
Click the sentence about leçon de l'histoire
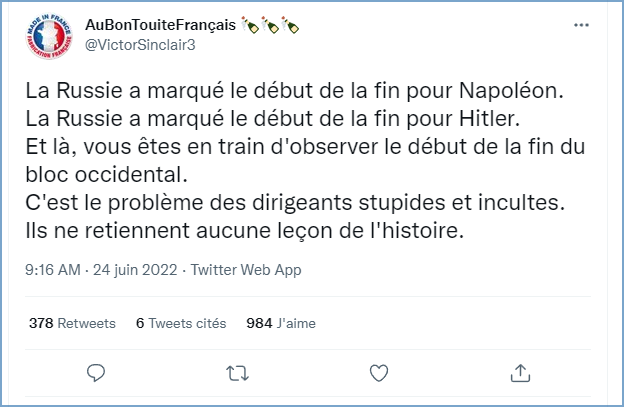[x=245, y=230]
